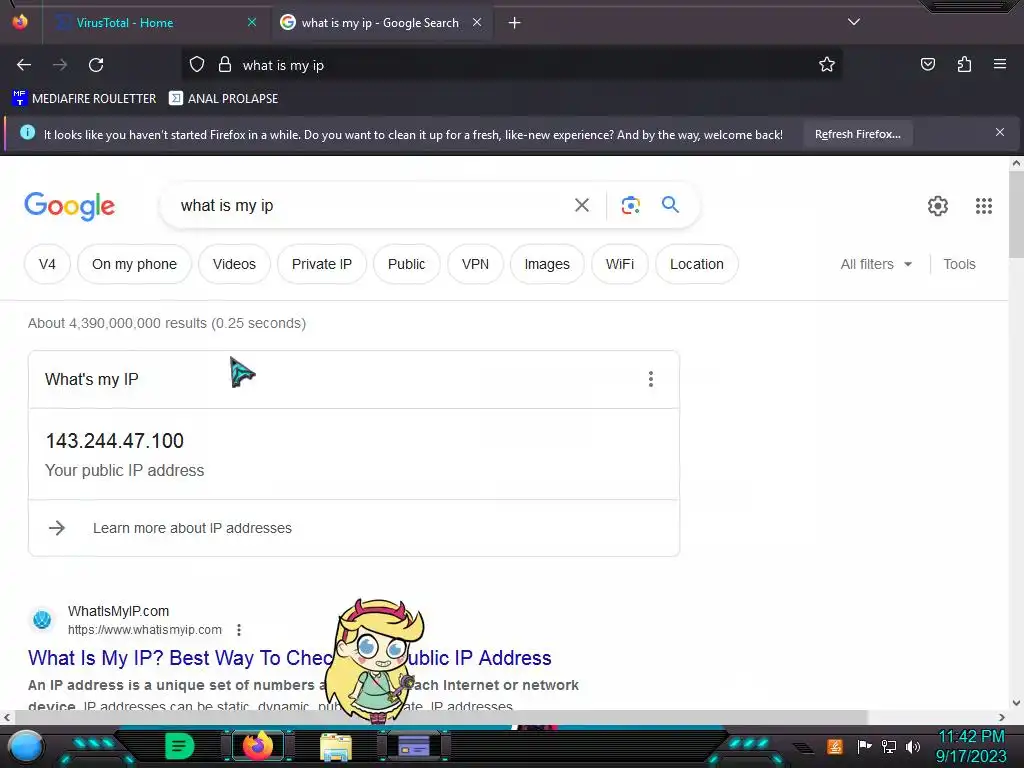Submit search with the magnifier icon
Screen dimensions: 1024x768
[670, 205]
